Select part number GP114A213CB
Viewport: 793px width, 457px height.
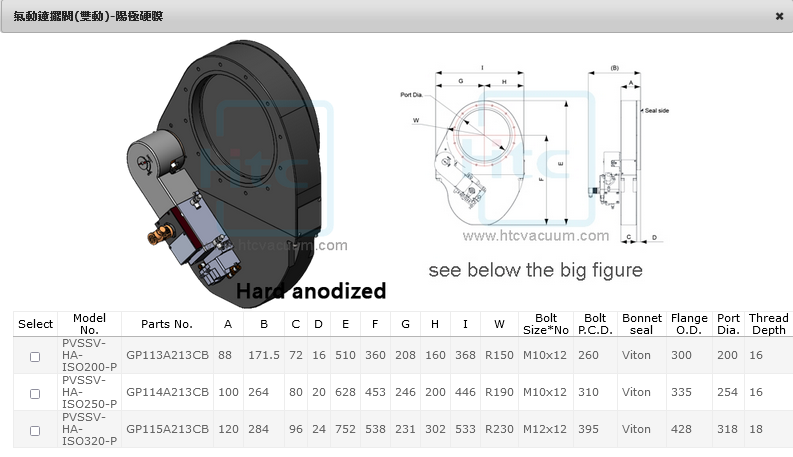click(167, 392)
